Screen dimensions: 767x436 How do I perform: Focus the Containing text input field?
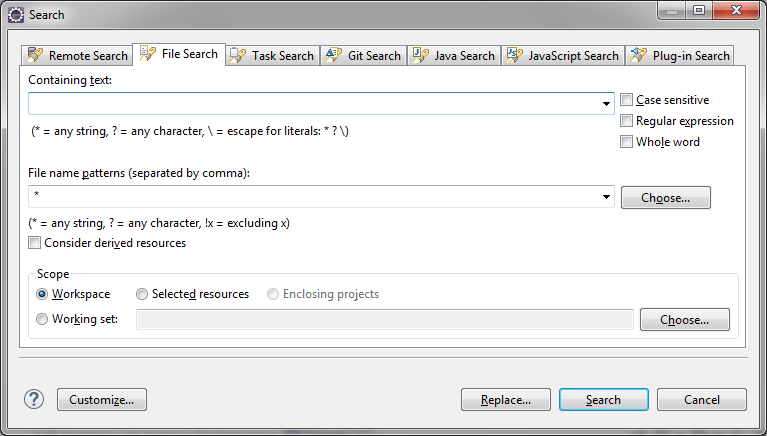pyautogui.click(x=314, y=104)
